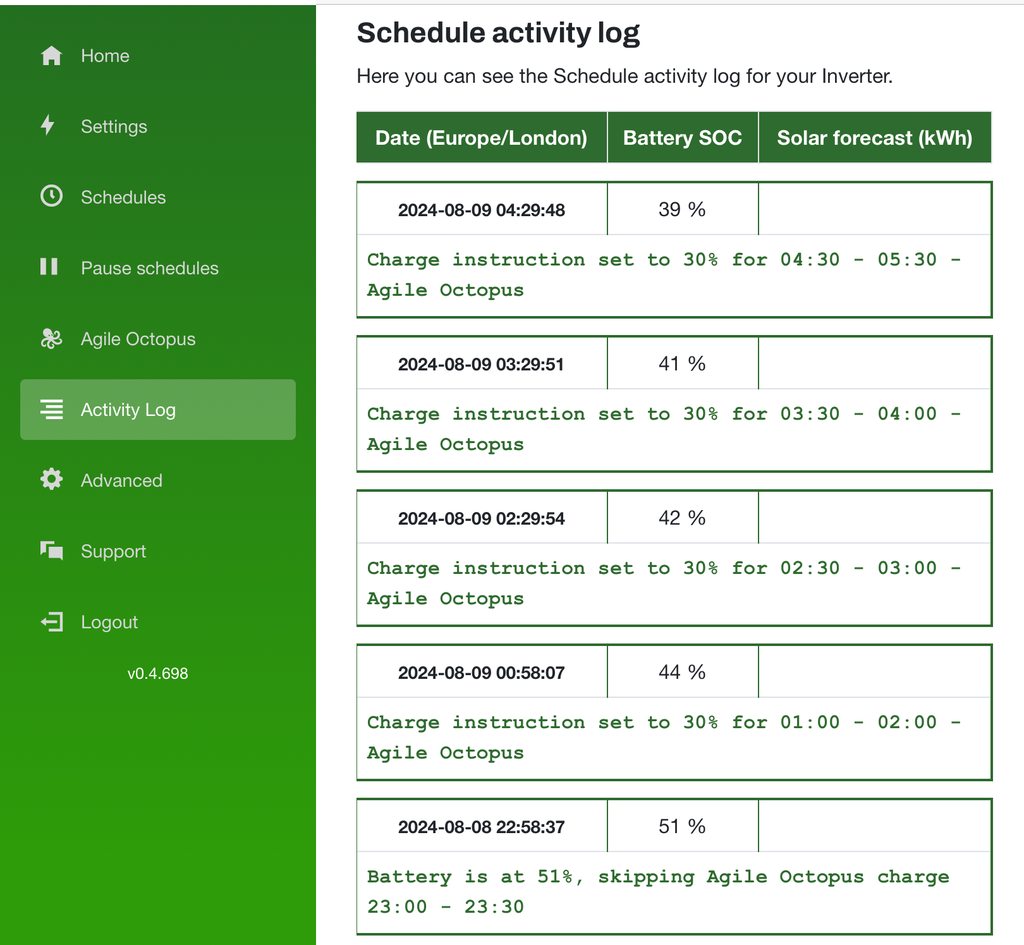
Task: Go to the Schedules page
Action: (123, 197)
